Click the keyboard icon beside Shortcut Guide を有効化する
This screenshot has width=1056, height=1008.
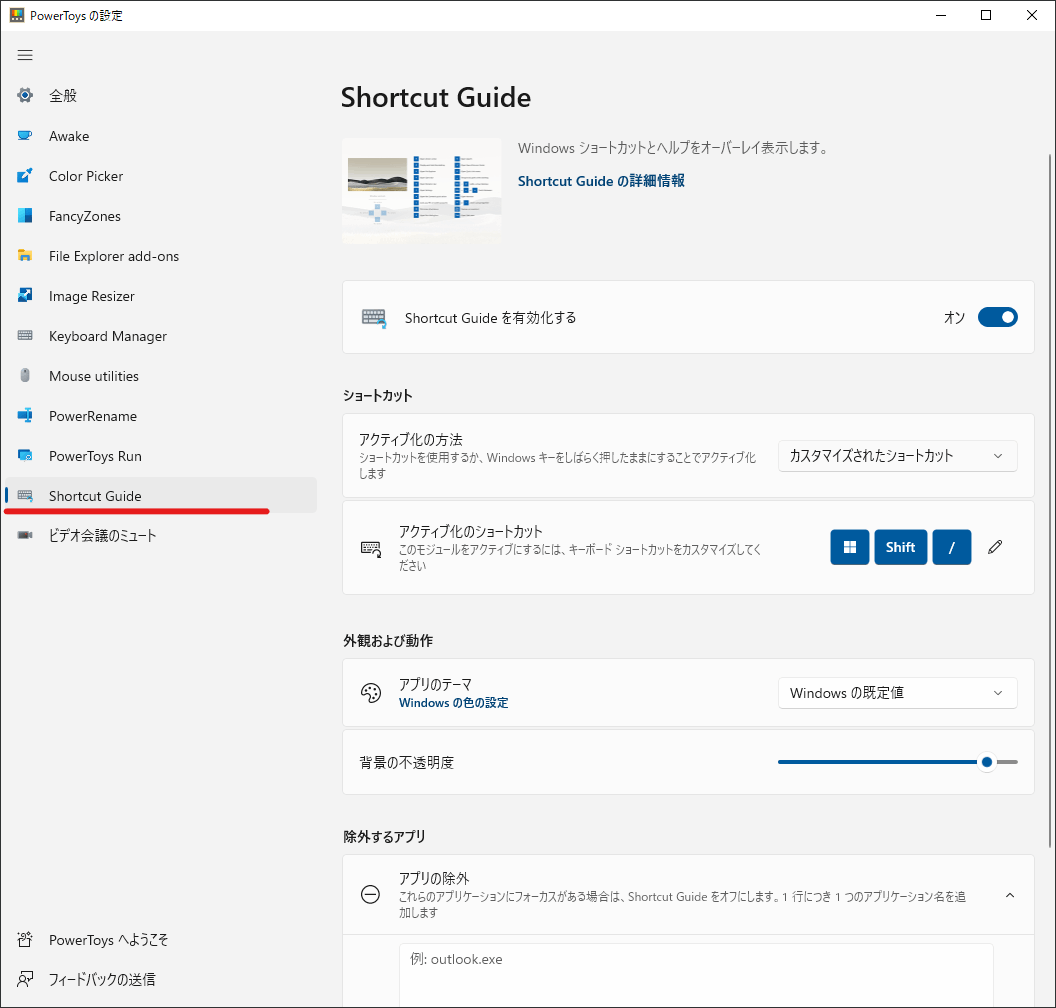click(x=374, y=318)
